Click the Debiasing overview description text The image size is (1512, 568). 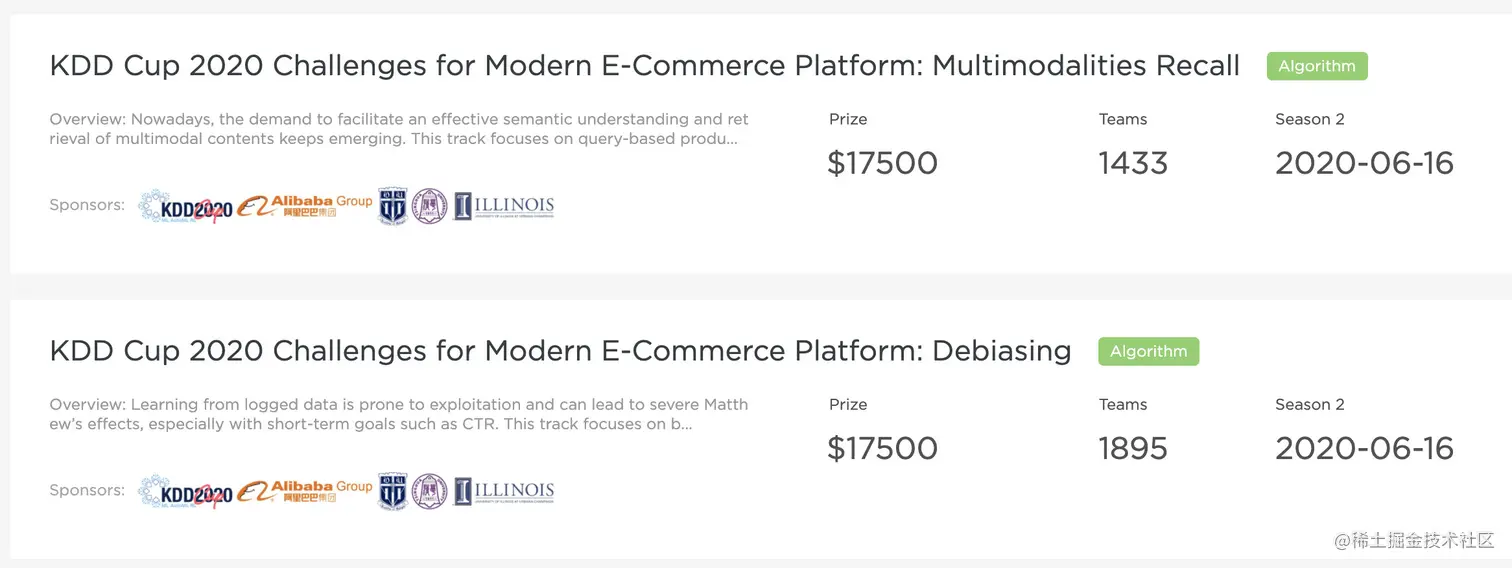click(398, 414)
